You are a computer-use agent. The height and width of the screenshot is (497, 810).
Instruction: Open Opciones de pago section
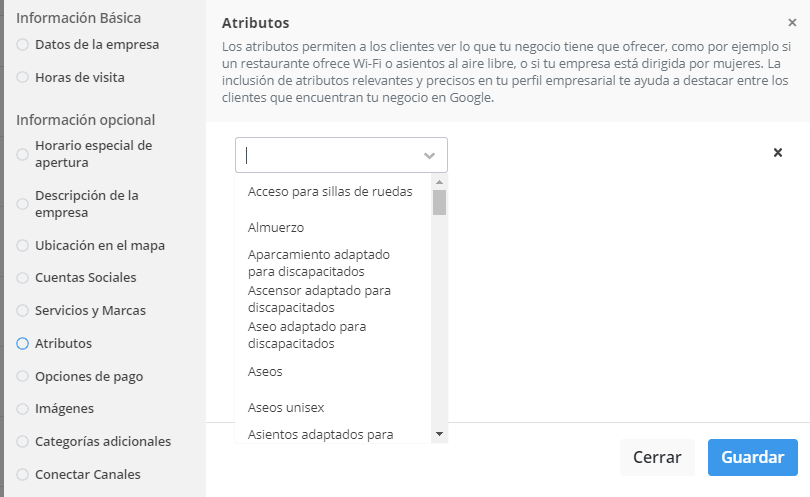(x=88, y=377)
